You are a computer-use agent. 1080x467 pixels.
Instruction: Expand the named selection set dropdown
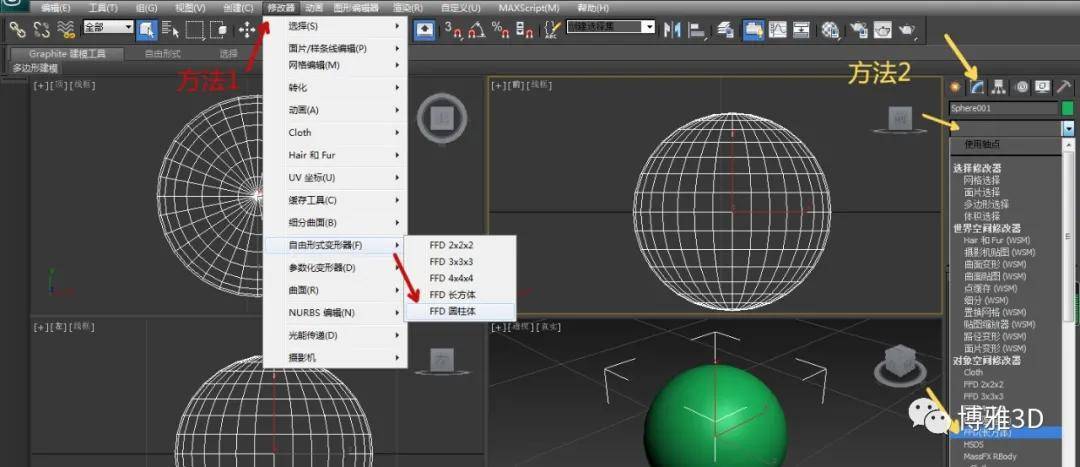pos(649,27)
